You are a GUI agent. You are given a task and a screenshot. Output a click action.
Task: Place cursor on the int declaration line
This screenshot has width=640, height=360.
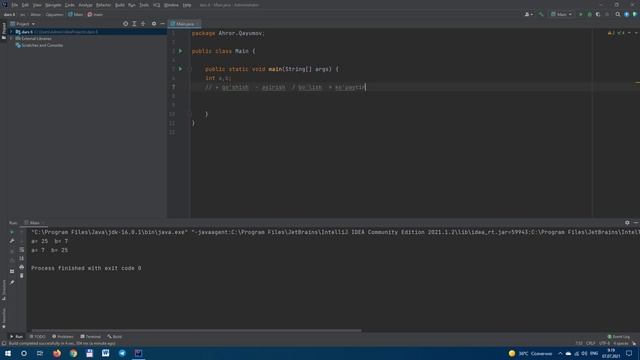pos(218,78)
